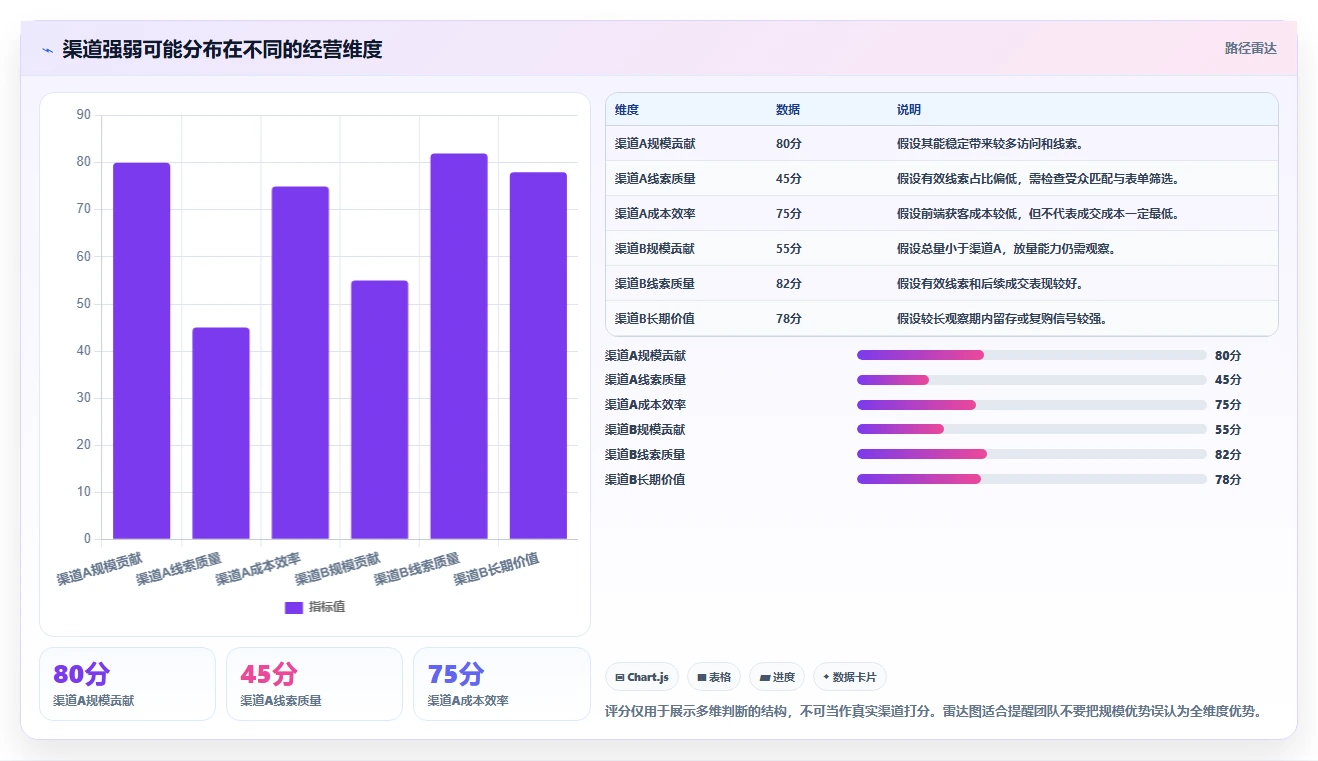Click the chart bar for 渠道B规模贡献

(x=380, y=410)
